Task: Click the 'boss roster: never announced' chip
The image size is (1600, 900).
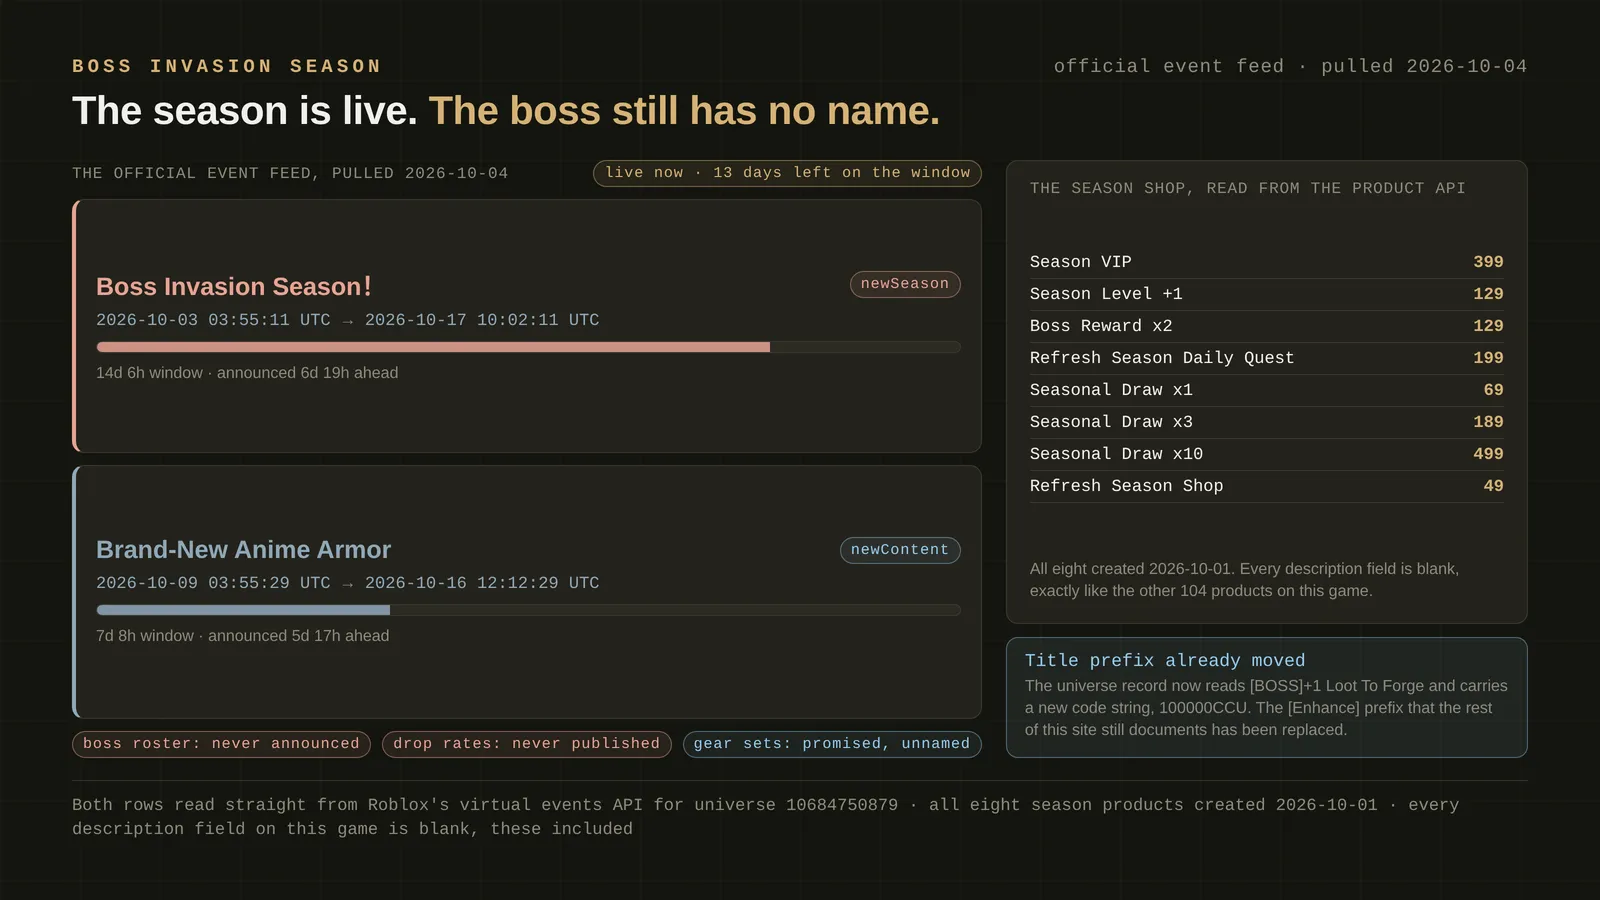Action: coord(221,744)
